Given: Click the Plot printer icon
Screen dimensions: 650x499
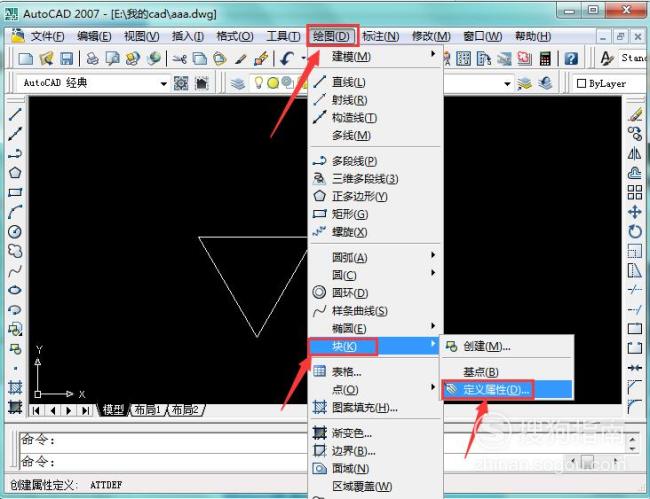Looking at the screenshot, I should (x=92, y=58).
